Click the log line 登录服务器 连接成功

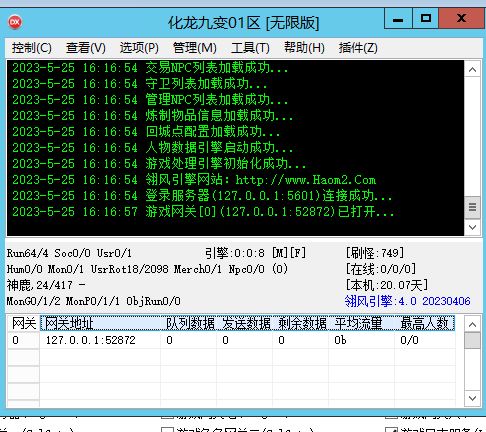[x=202, y=196]
